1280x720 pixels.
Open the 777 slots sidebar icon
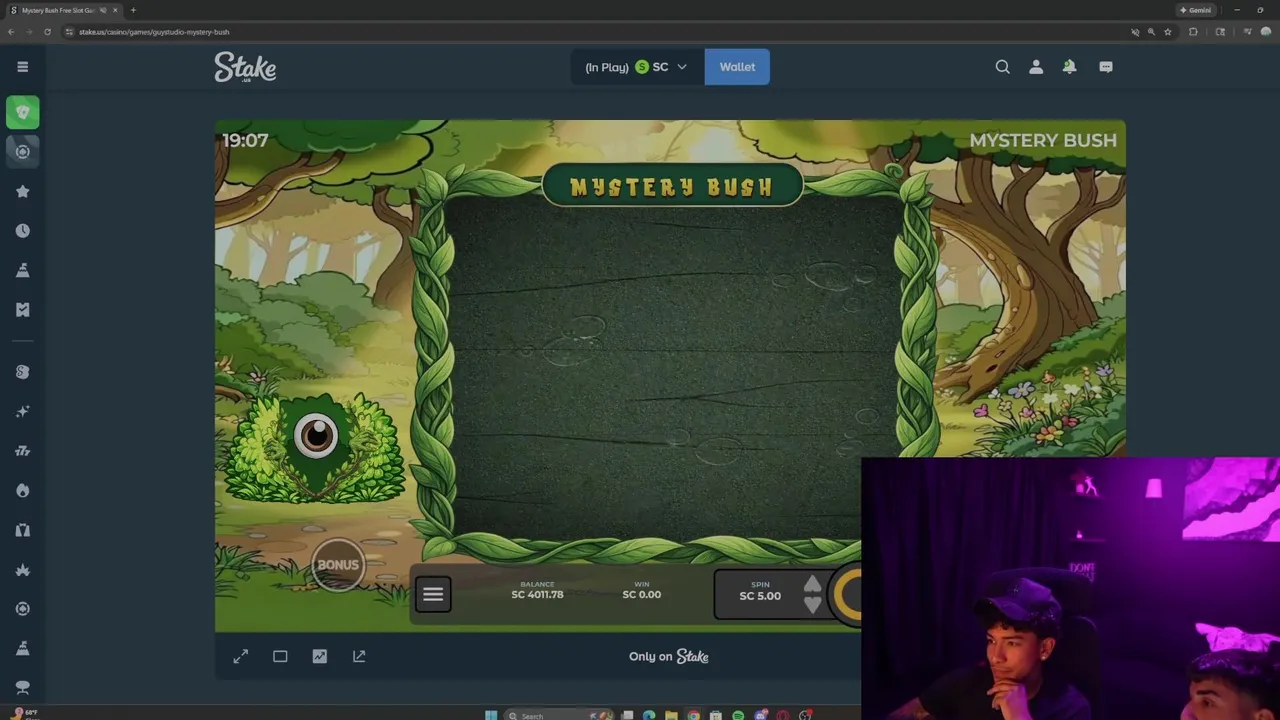[22, 451]
